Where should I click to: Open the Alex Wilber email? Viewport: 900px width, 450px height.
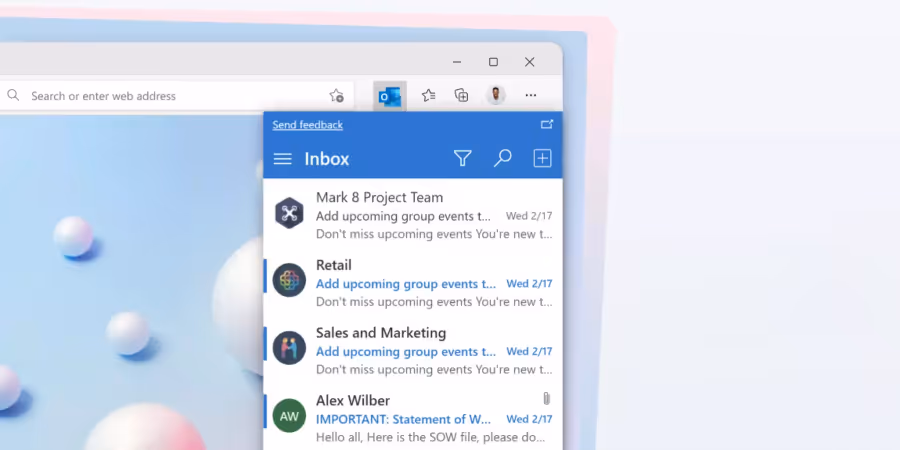click(413, 418)
